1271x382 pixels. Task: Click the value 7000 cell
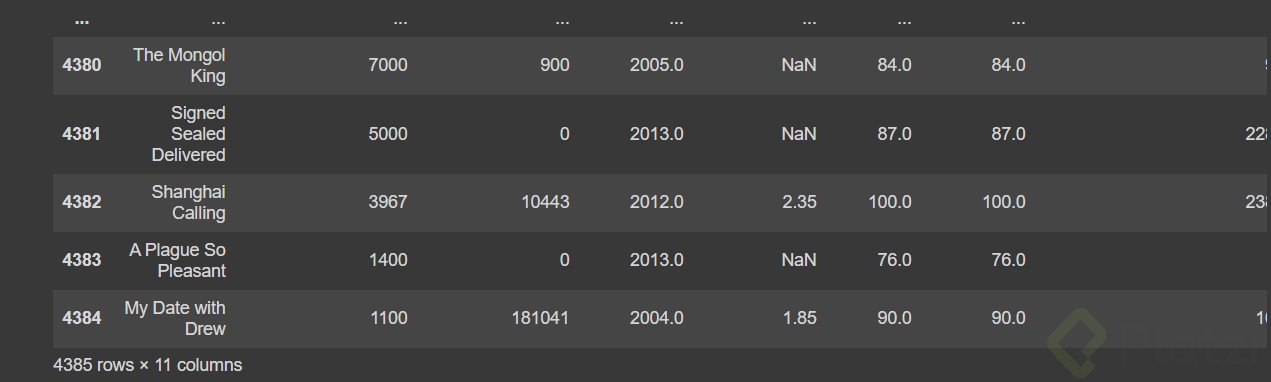click(x=388, y=65)
